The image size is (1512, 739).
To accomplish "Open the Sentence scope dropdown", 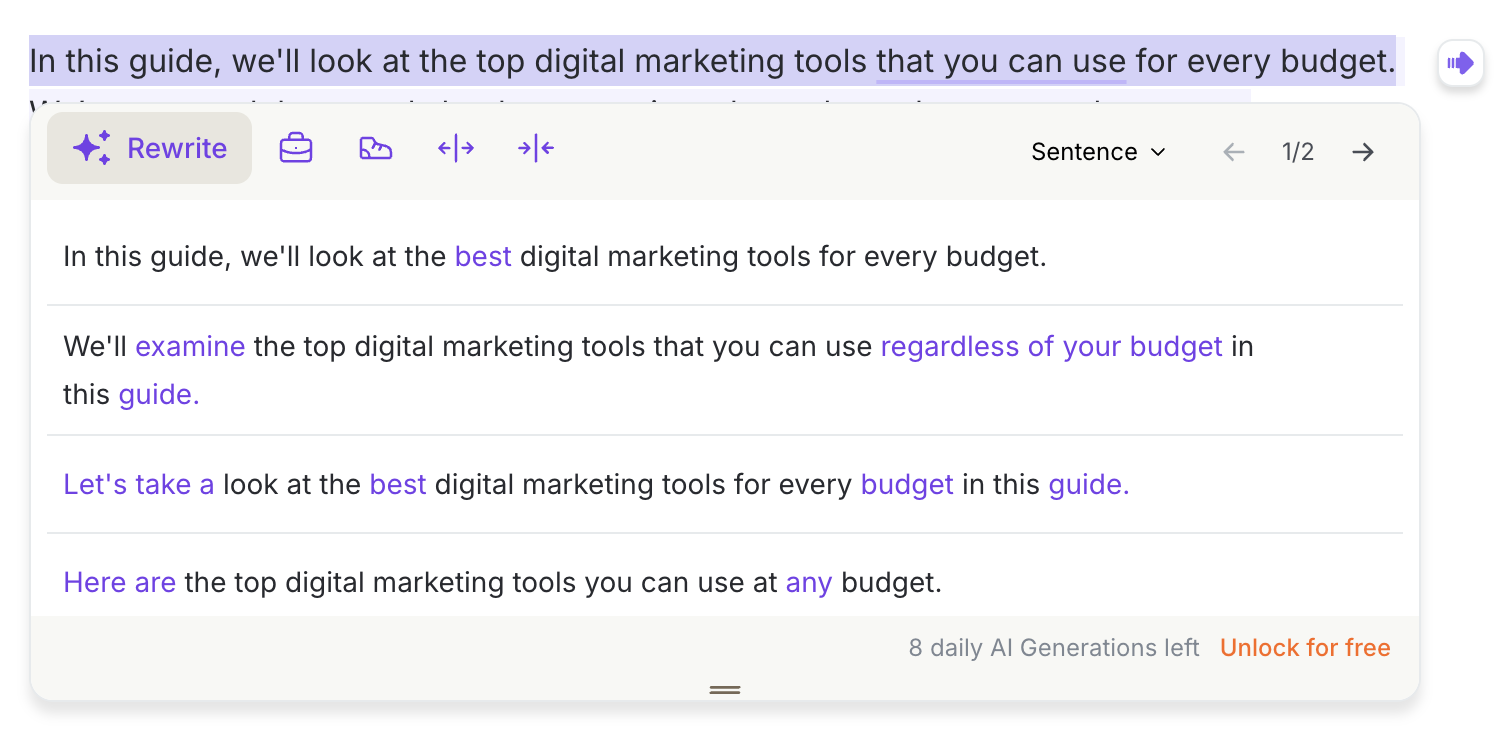I will (1098, 152).
